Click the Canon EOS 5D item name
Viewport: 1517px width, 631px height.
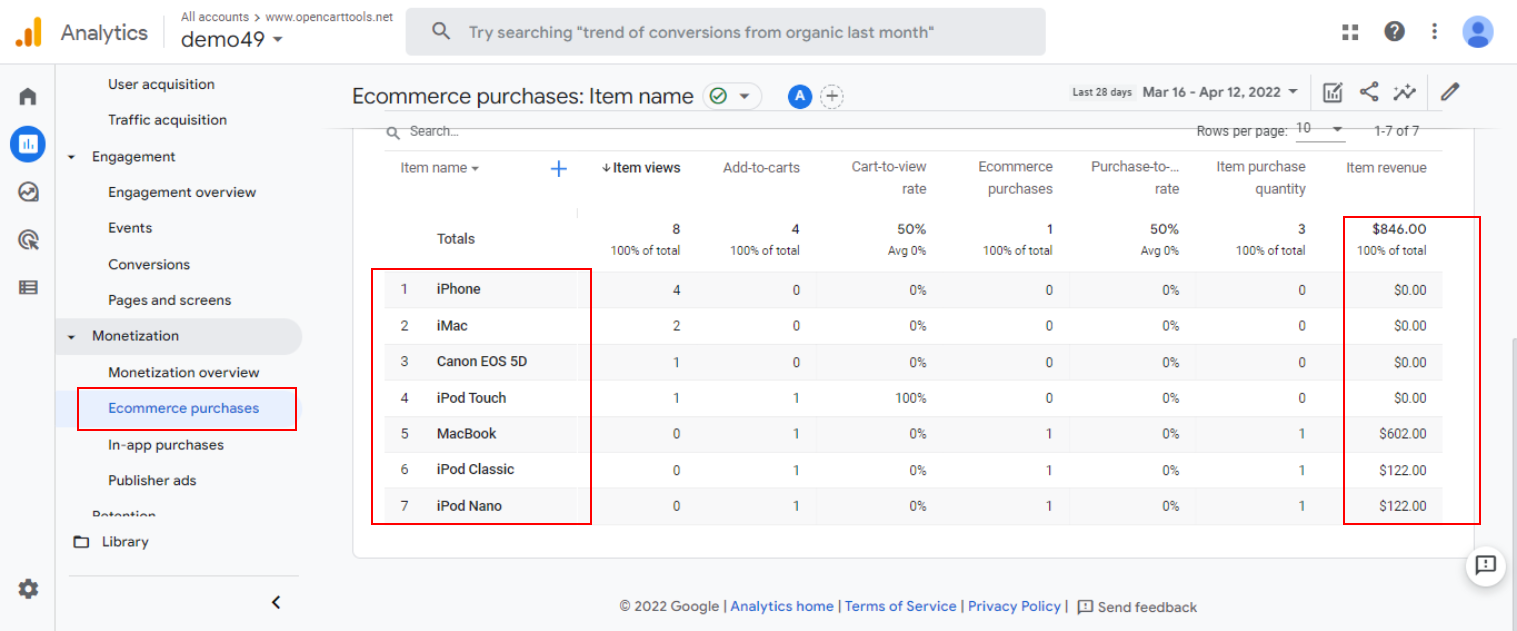point(482,361)
